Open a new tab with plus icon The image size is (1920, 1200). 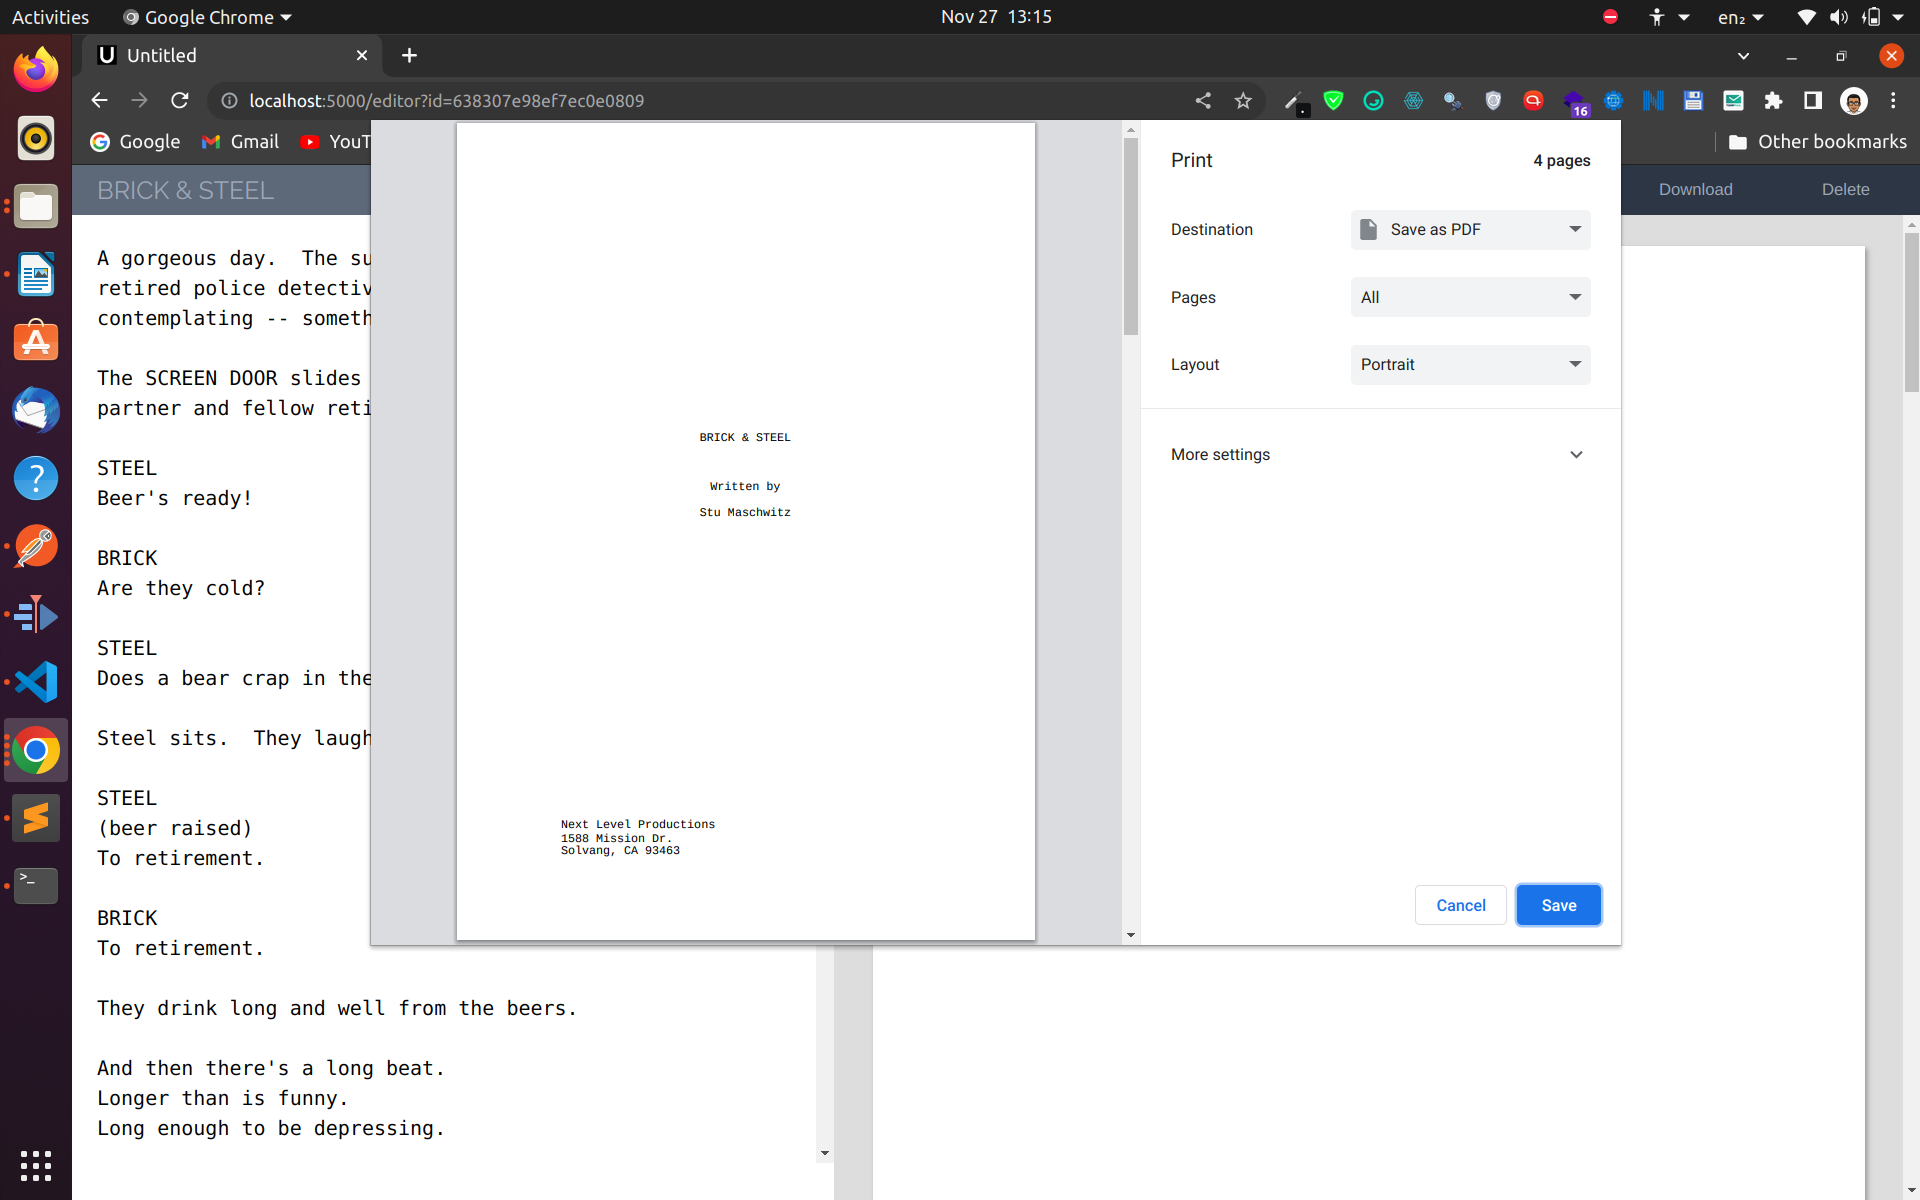409,55
